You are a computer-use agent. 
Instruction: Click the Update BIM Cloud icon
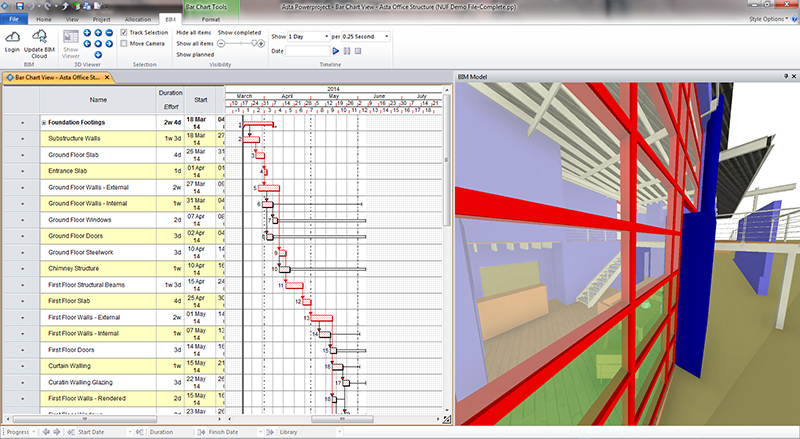[39, 37]
